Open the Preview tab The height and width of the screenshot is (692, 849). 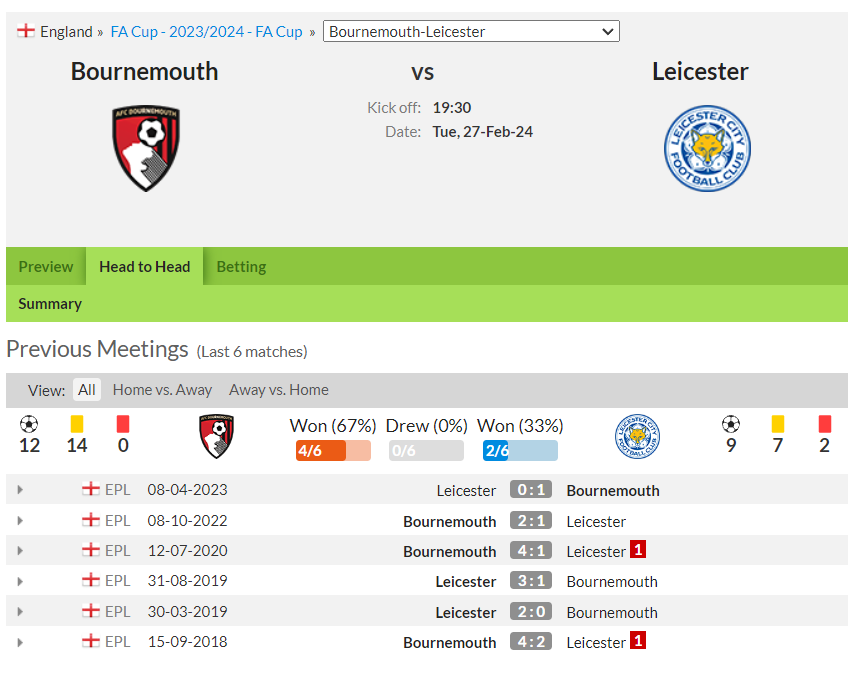[x=45, y=266]
